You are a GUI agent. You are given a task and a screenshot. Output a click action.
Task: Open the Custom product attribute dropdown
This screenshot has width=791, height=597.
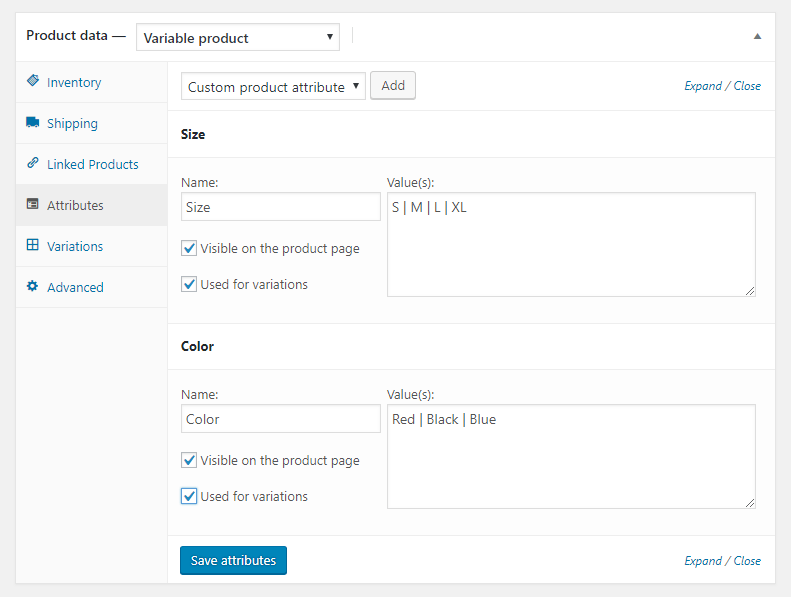[273, 87]
